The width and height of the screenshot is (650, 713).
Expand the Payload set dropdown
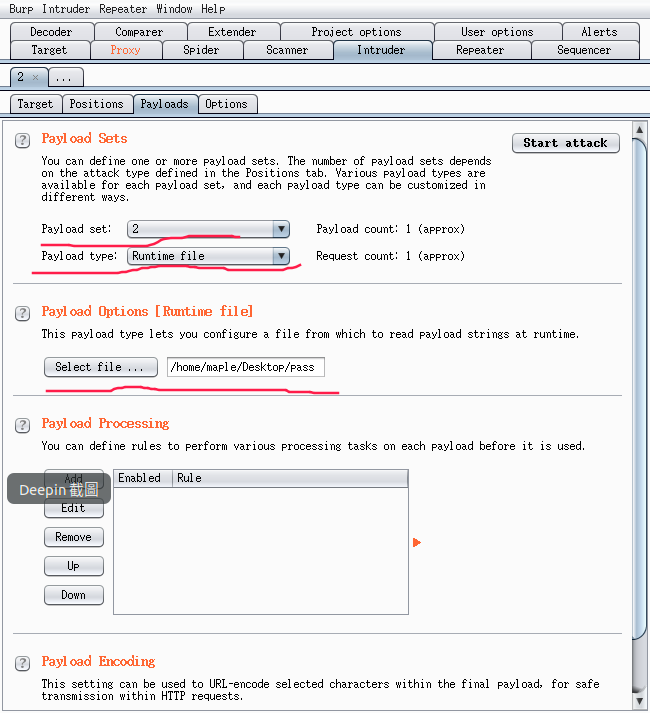click(x=281, y=229)
